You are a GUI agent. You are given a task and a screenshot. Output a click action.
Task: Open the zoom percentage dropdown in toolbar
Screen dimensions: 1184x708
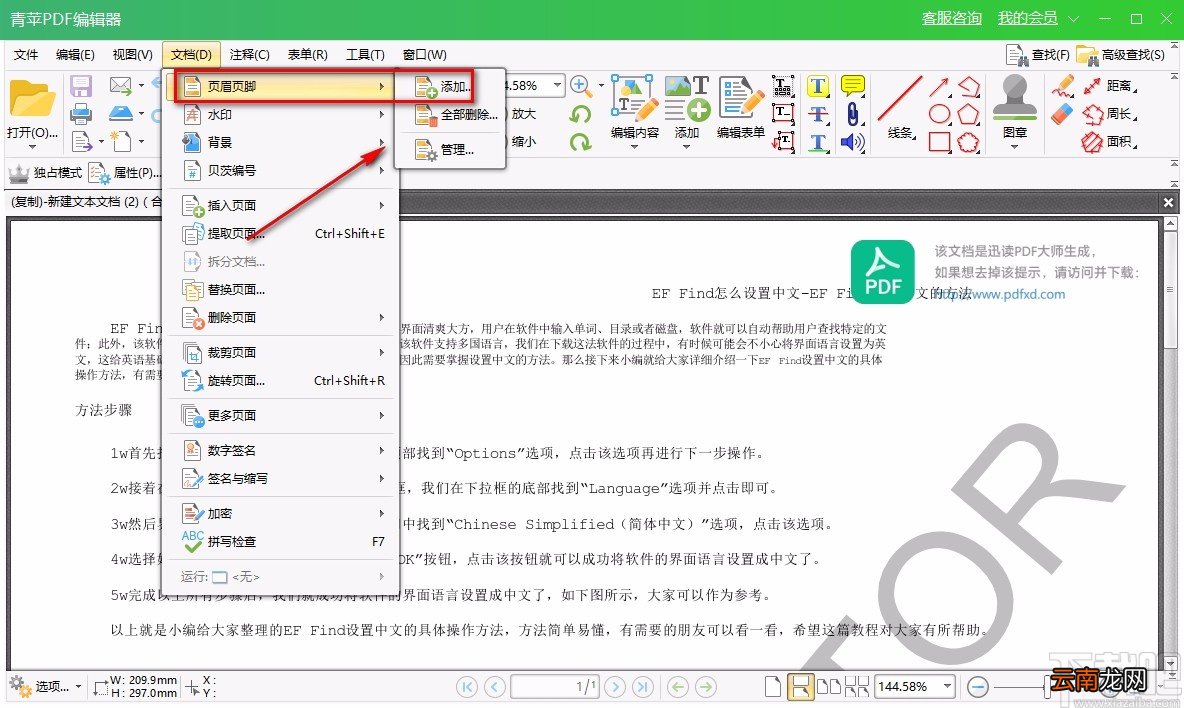click(x=557, y=85)
